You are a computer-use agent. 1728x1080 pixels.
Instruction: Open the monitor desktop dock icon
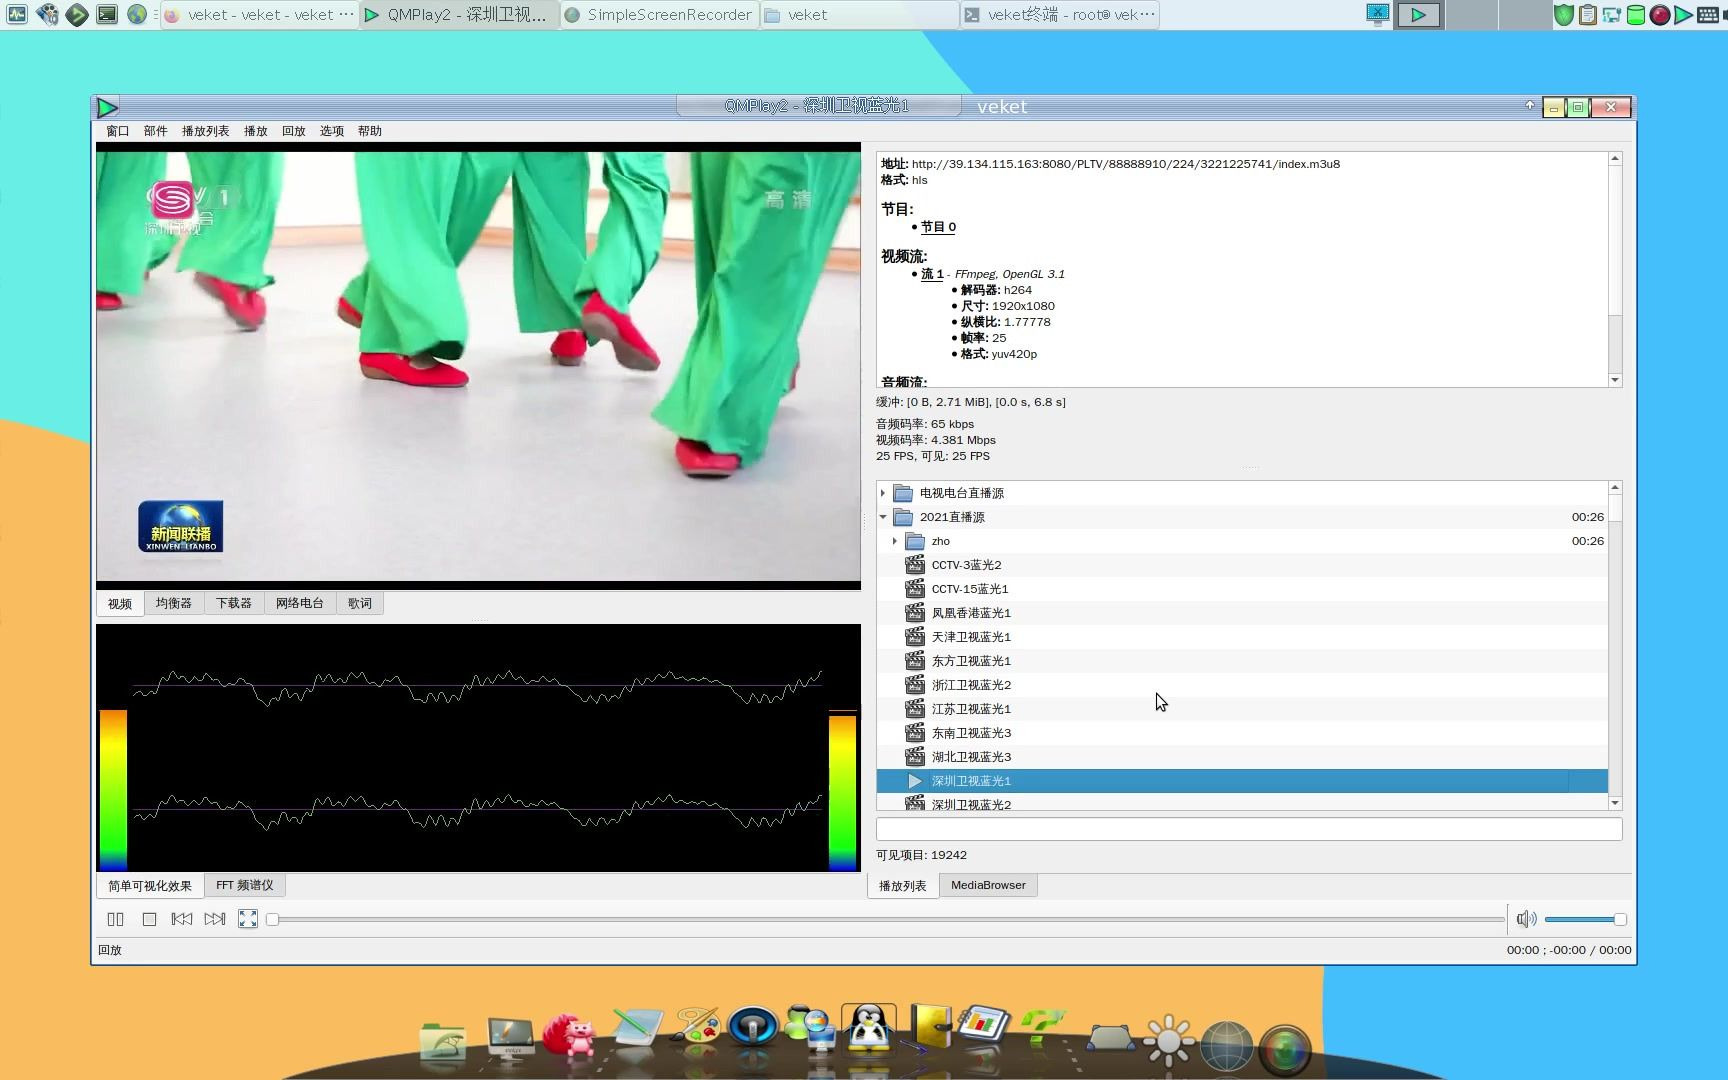(x=510, y=1037)
